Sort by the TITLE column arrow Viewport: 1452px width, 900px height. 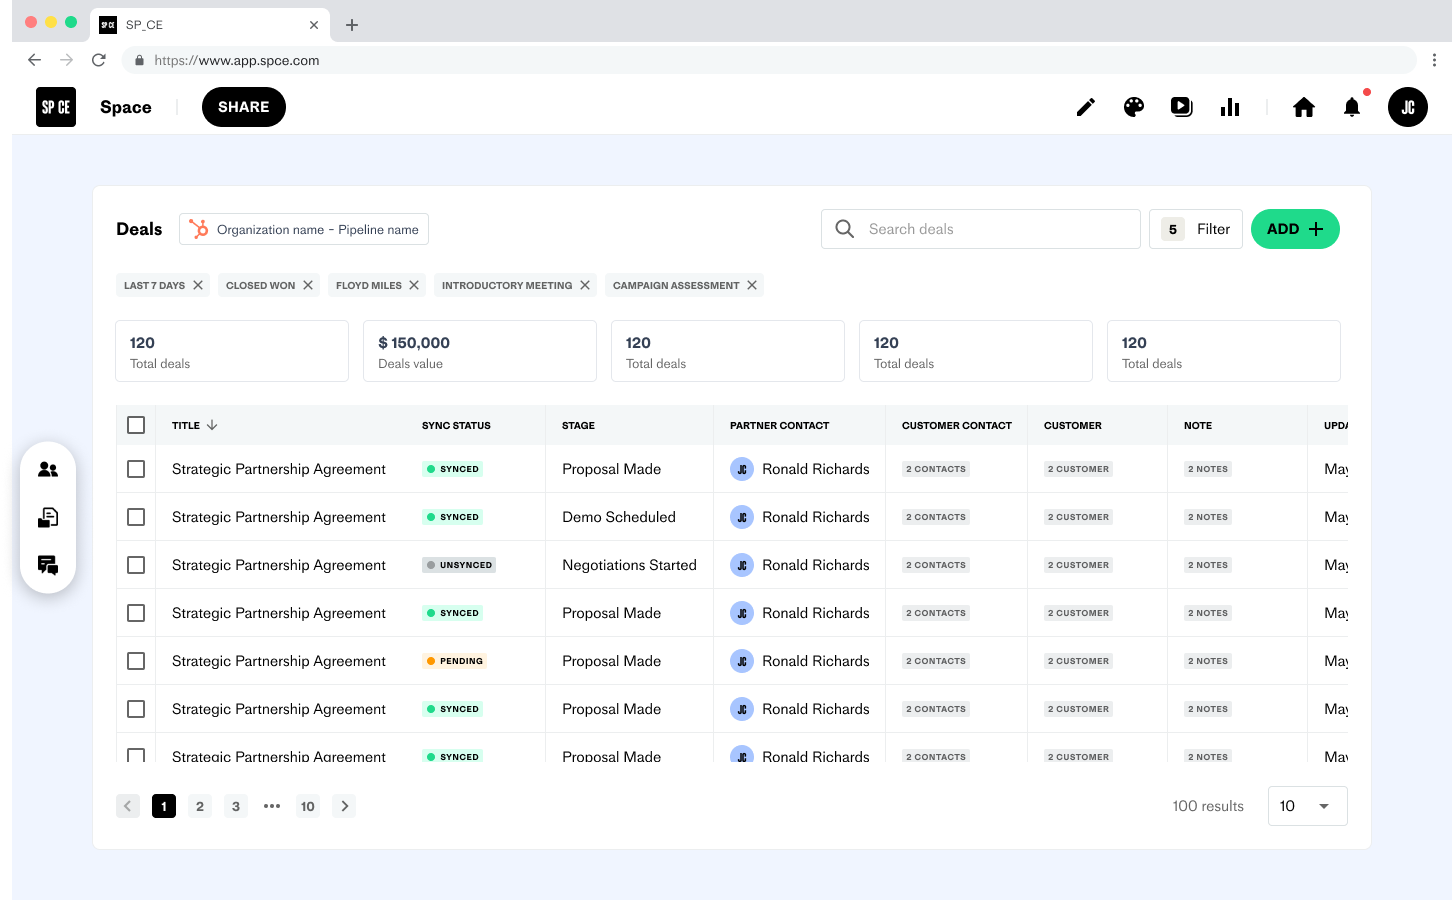click(x=212, y=425)
